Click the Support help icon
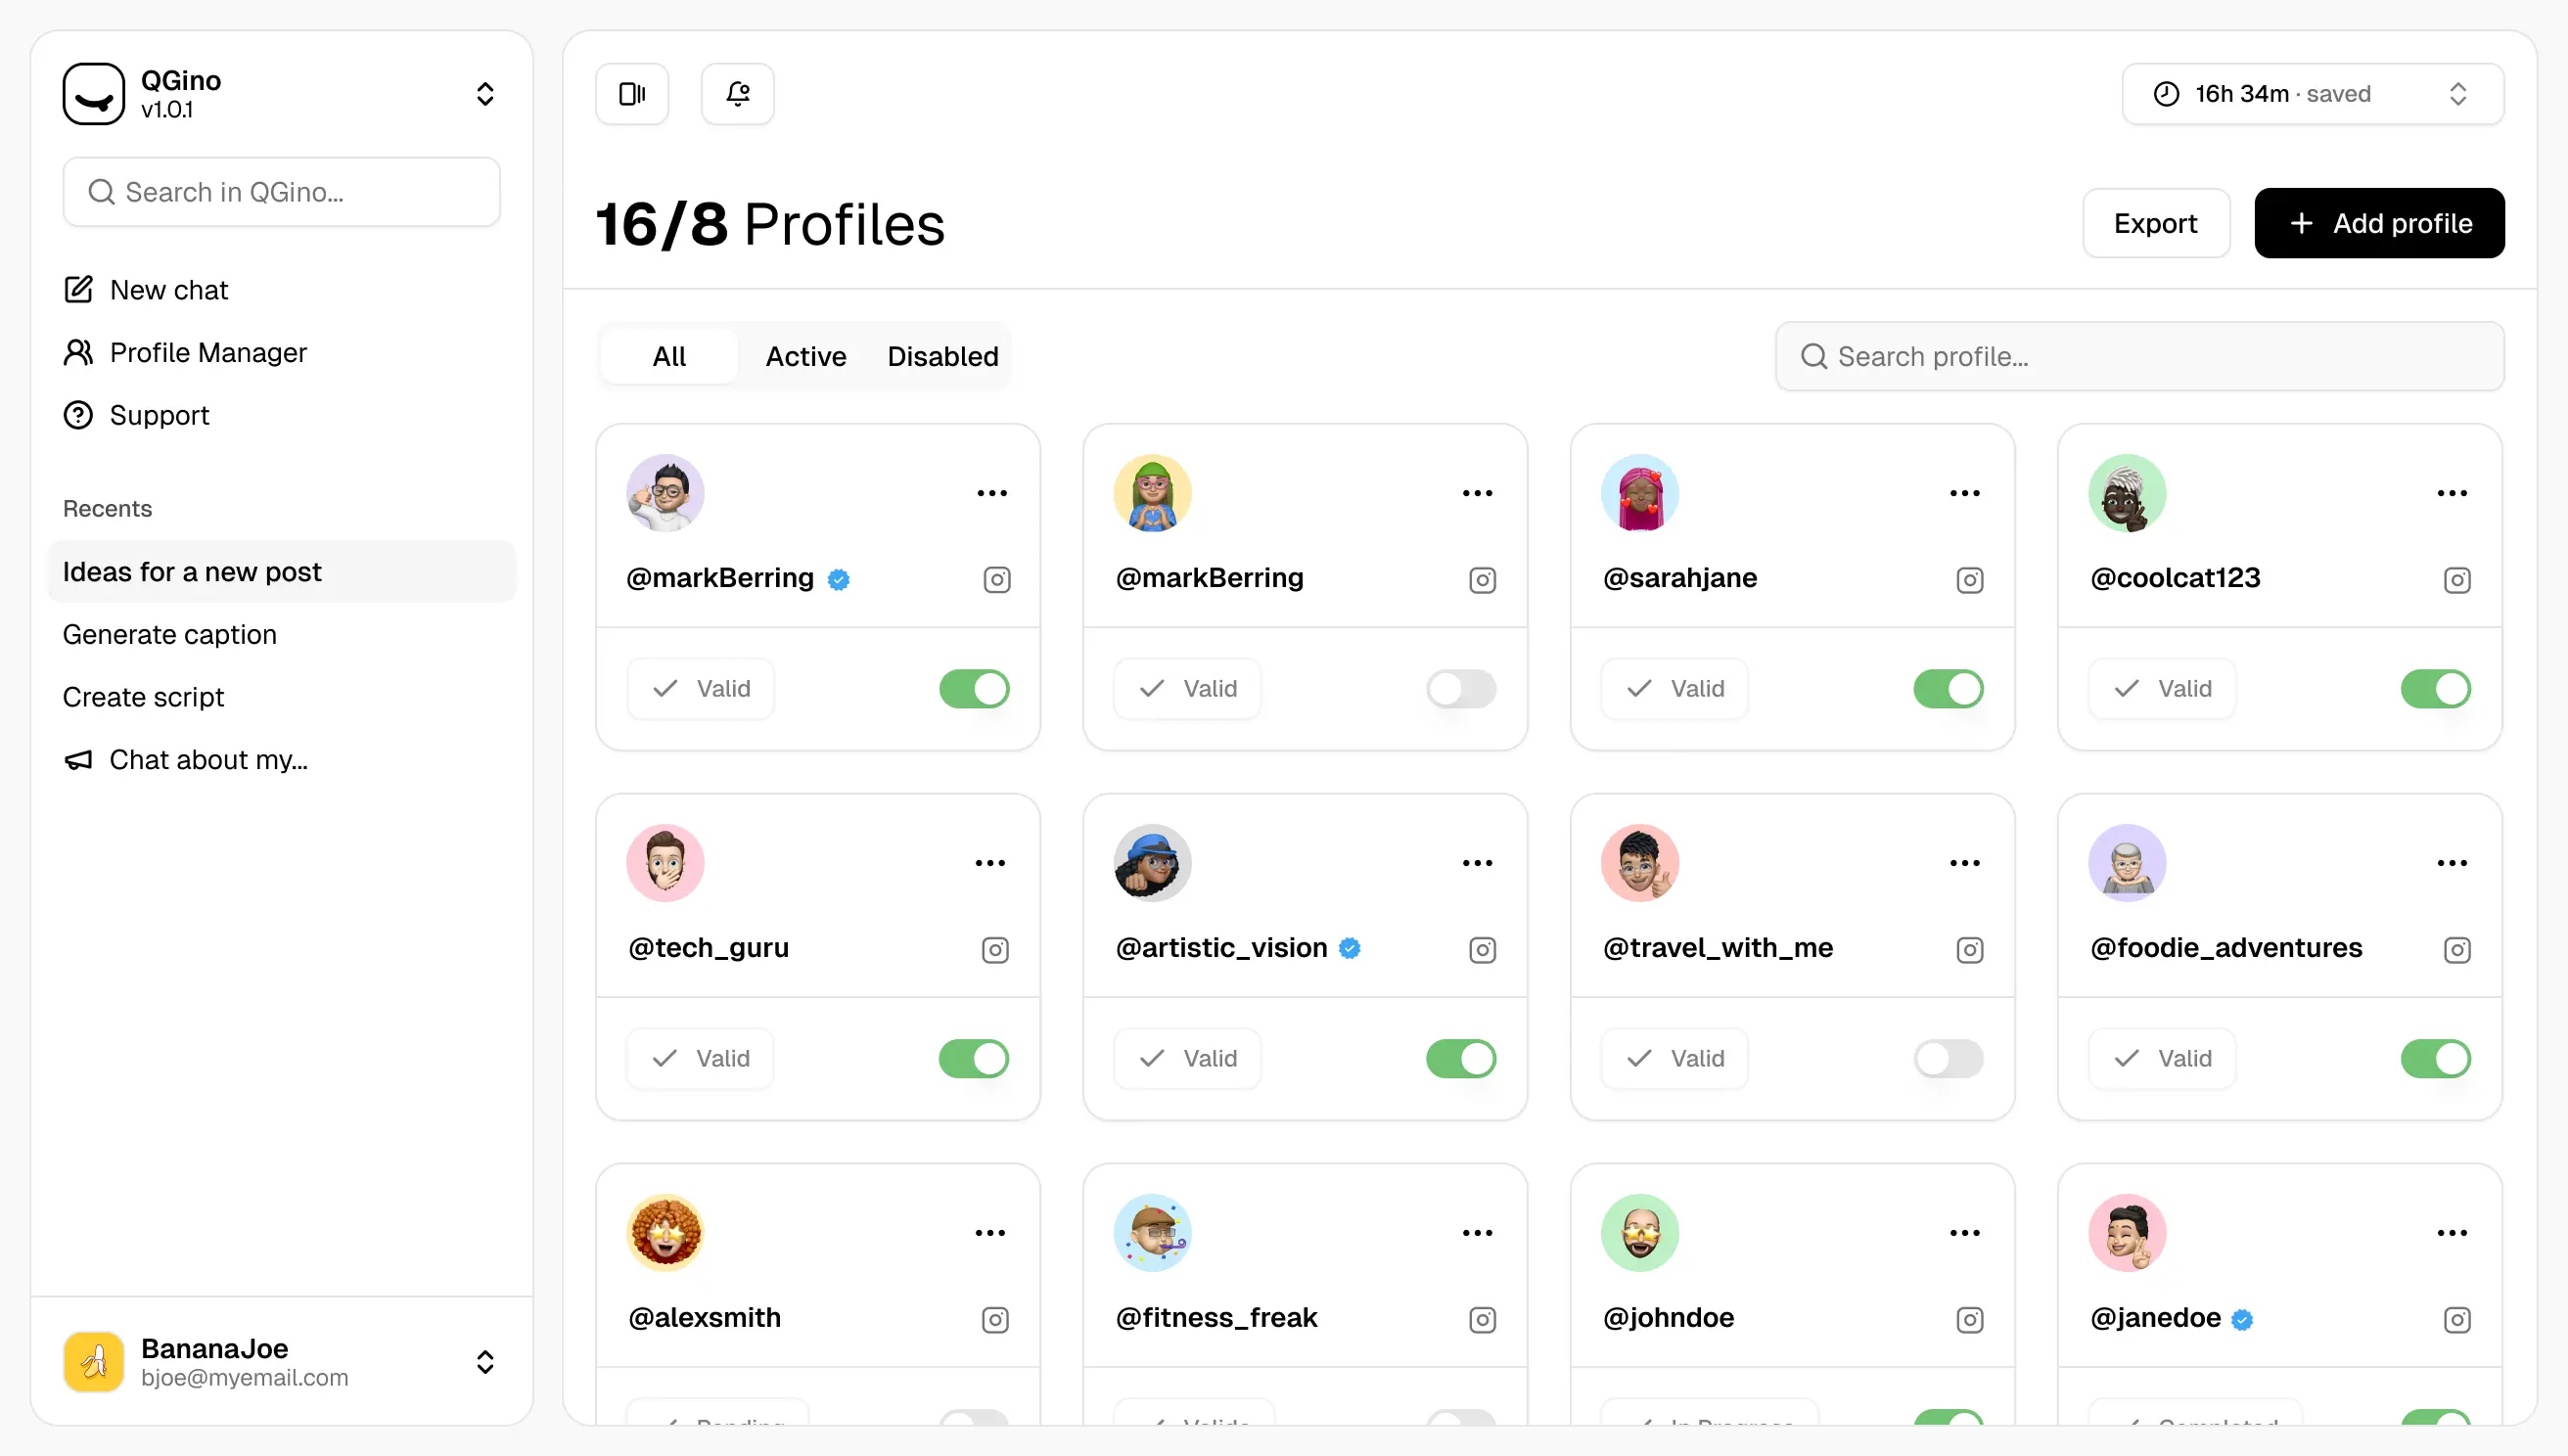2568x1456 pixels. pos(78,415)
